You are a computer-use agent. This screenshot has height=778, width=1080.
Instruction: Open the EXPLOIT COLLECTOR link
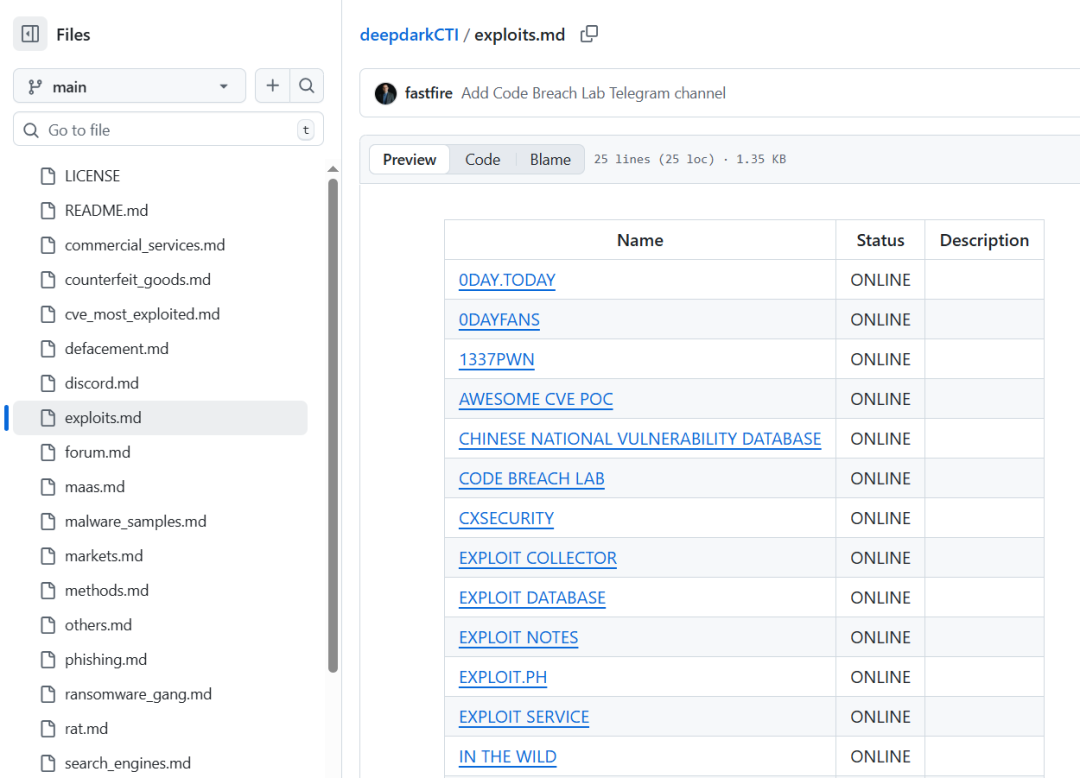538,558
